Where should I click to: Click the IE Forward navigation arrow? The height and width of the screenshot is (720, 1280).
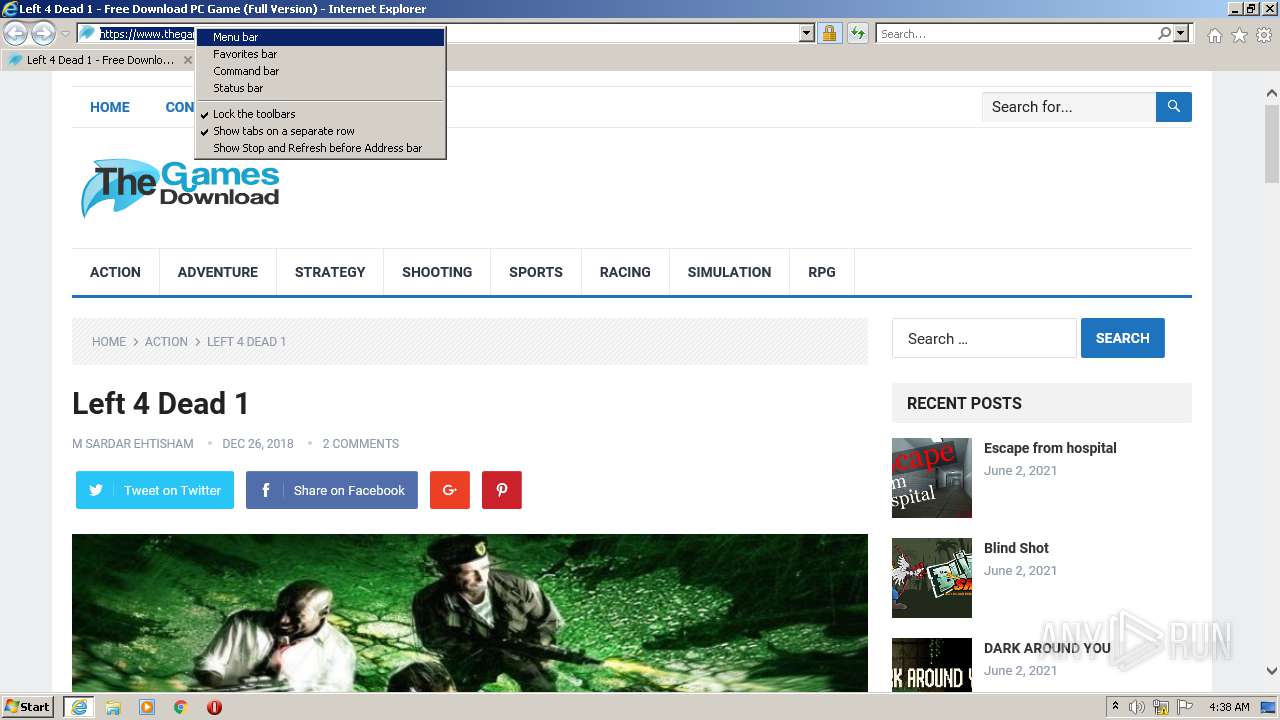pyautogui.click(x=43, y=33)
